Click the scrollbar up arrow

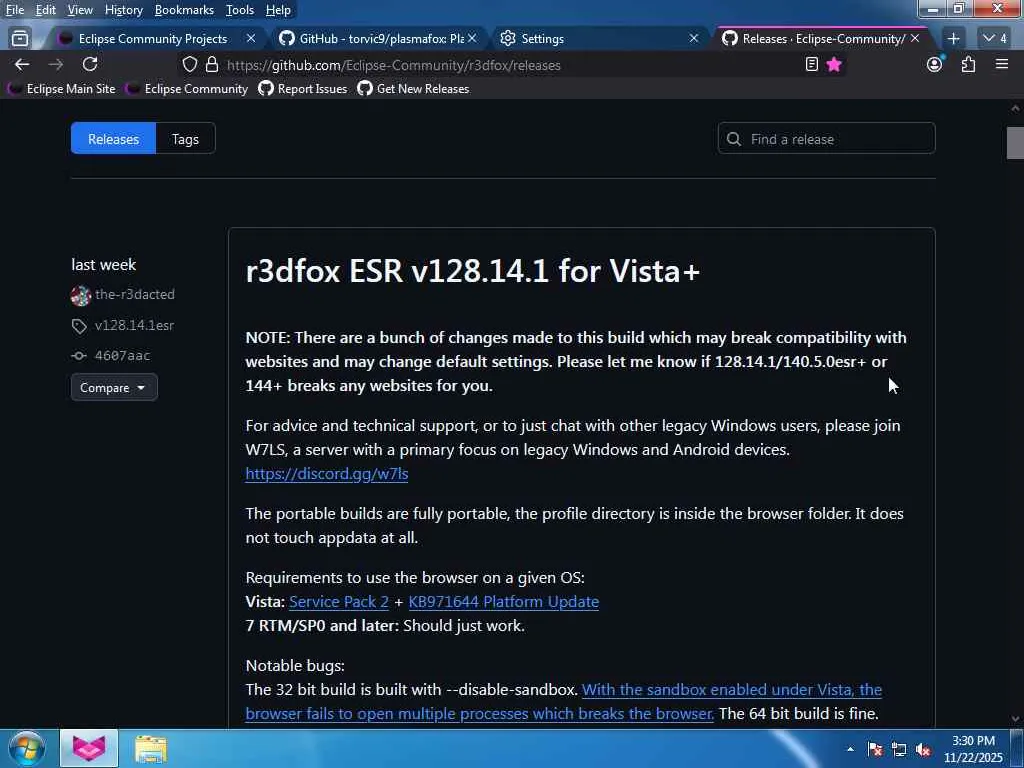pyautogui.click(x=1015, y=108)
